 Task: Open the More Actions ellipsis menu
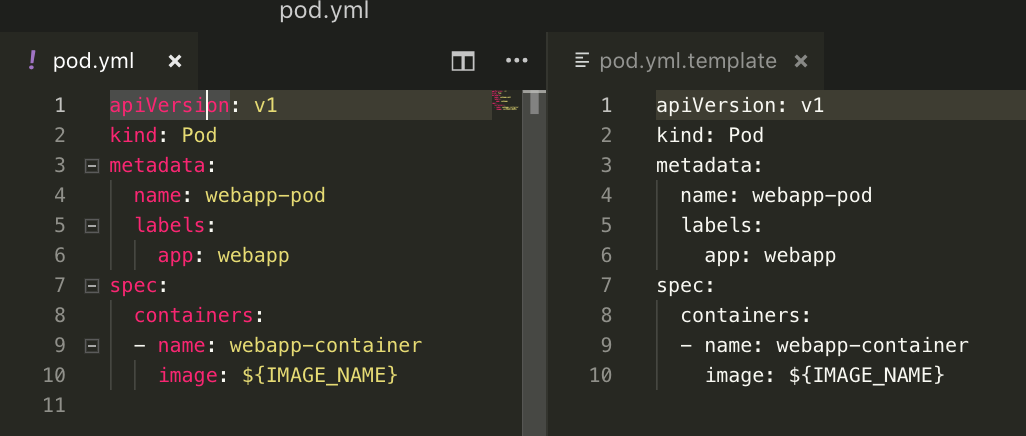click(x=516, y=61)
